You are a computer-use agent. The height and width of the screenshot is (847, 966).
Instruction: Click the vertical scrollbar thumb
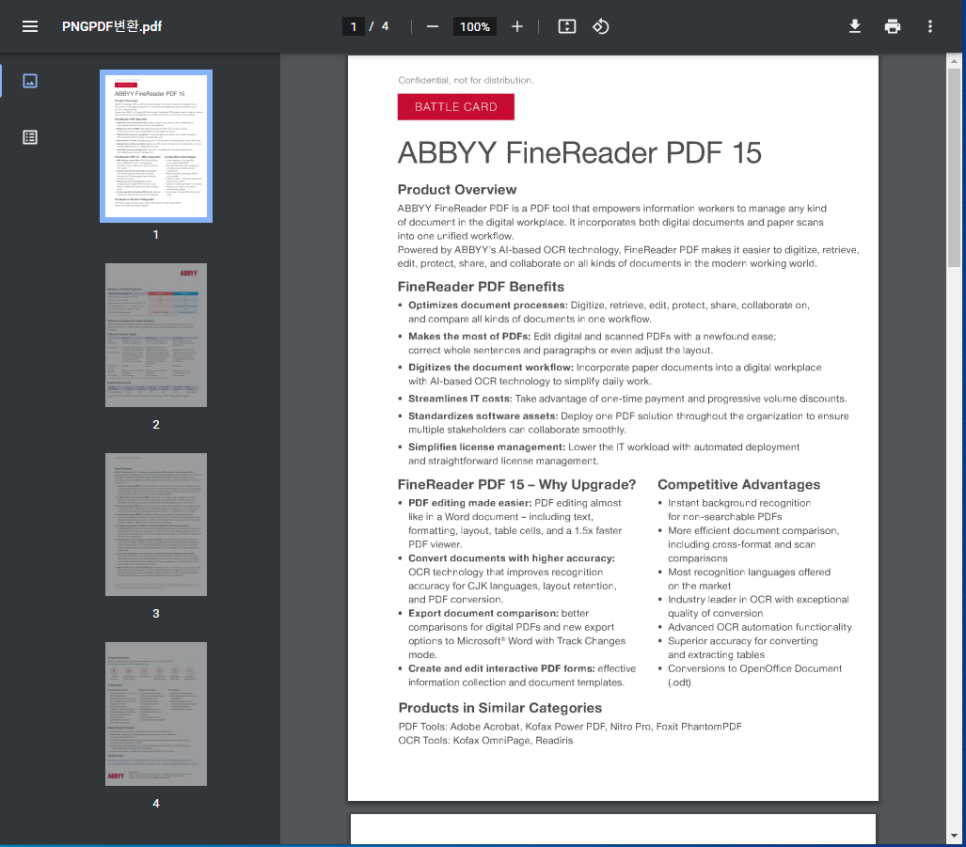954,167
